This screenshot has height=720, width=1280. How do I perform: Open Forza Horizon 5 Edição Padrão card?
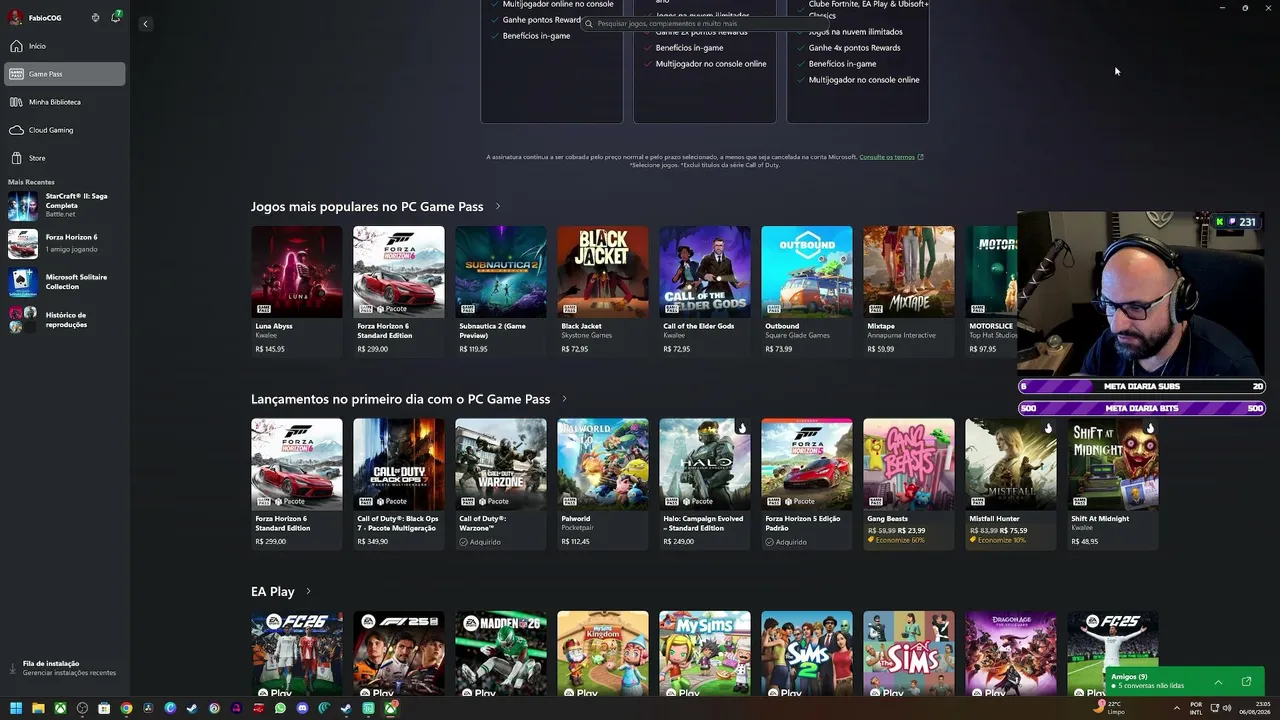coord(807,484)
